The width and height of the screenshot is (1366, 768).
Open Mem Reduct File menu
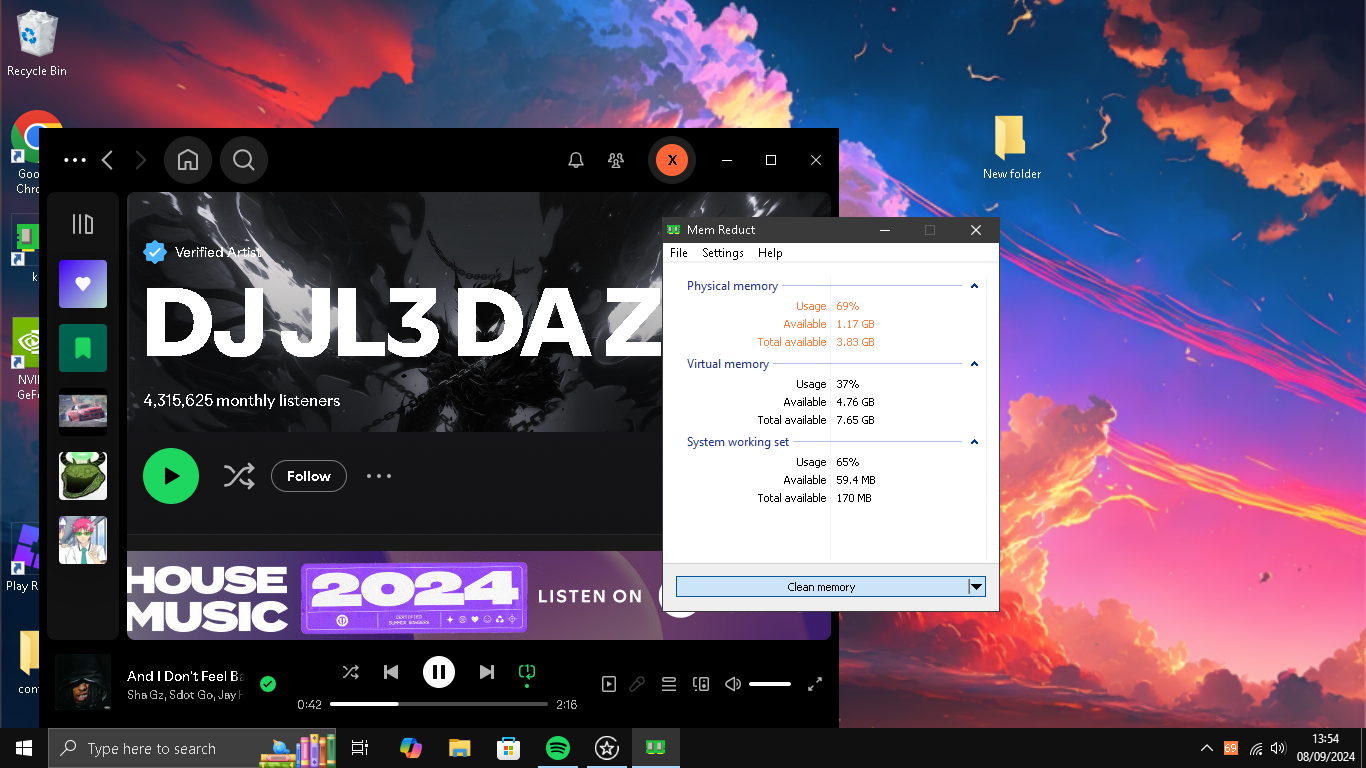click(x=679, y=253)
